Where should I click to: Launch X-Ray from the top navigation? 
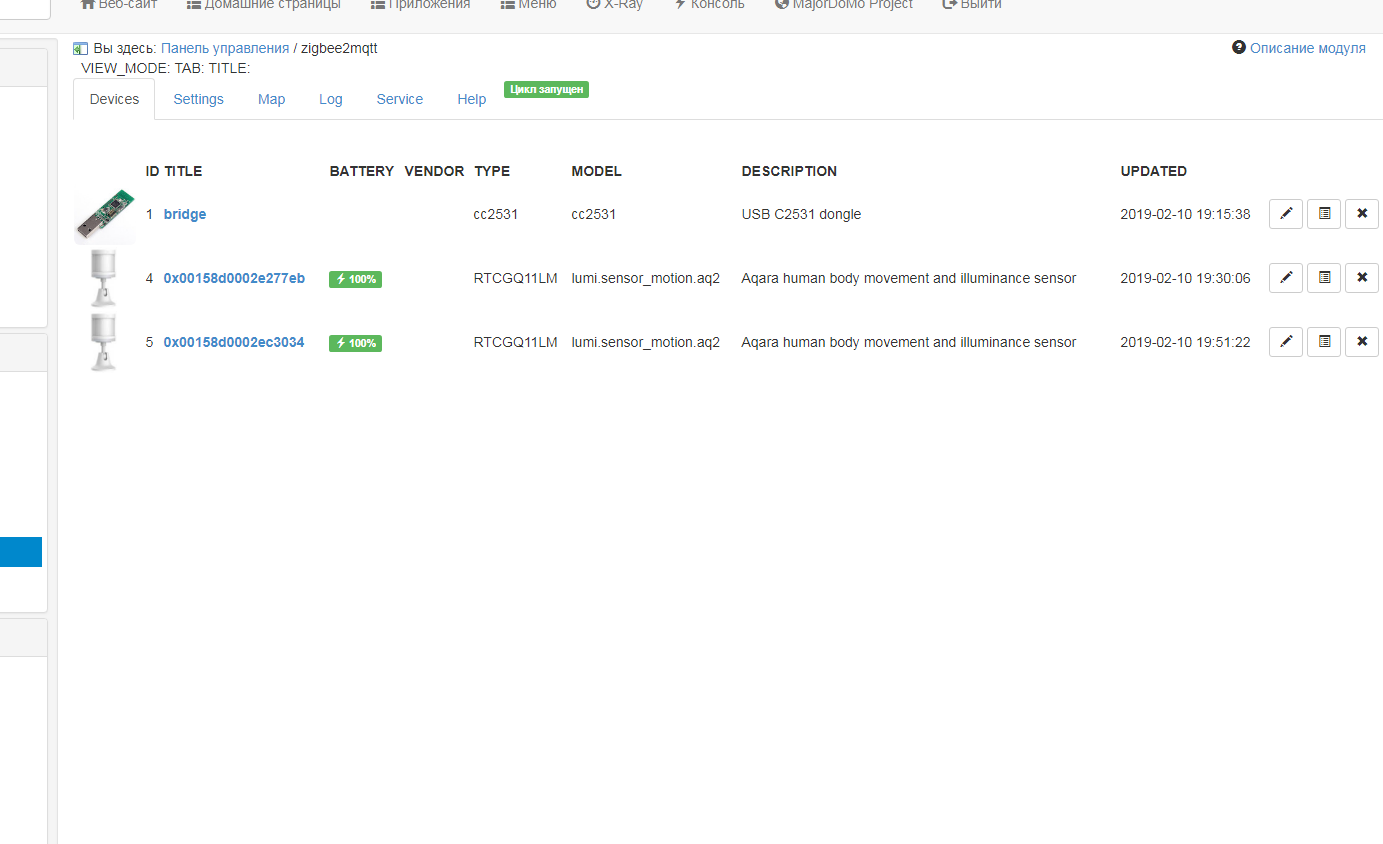[x=614, y=5]
